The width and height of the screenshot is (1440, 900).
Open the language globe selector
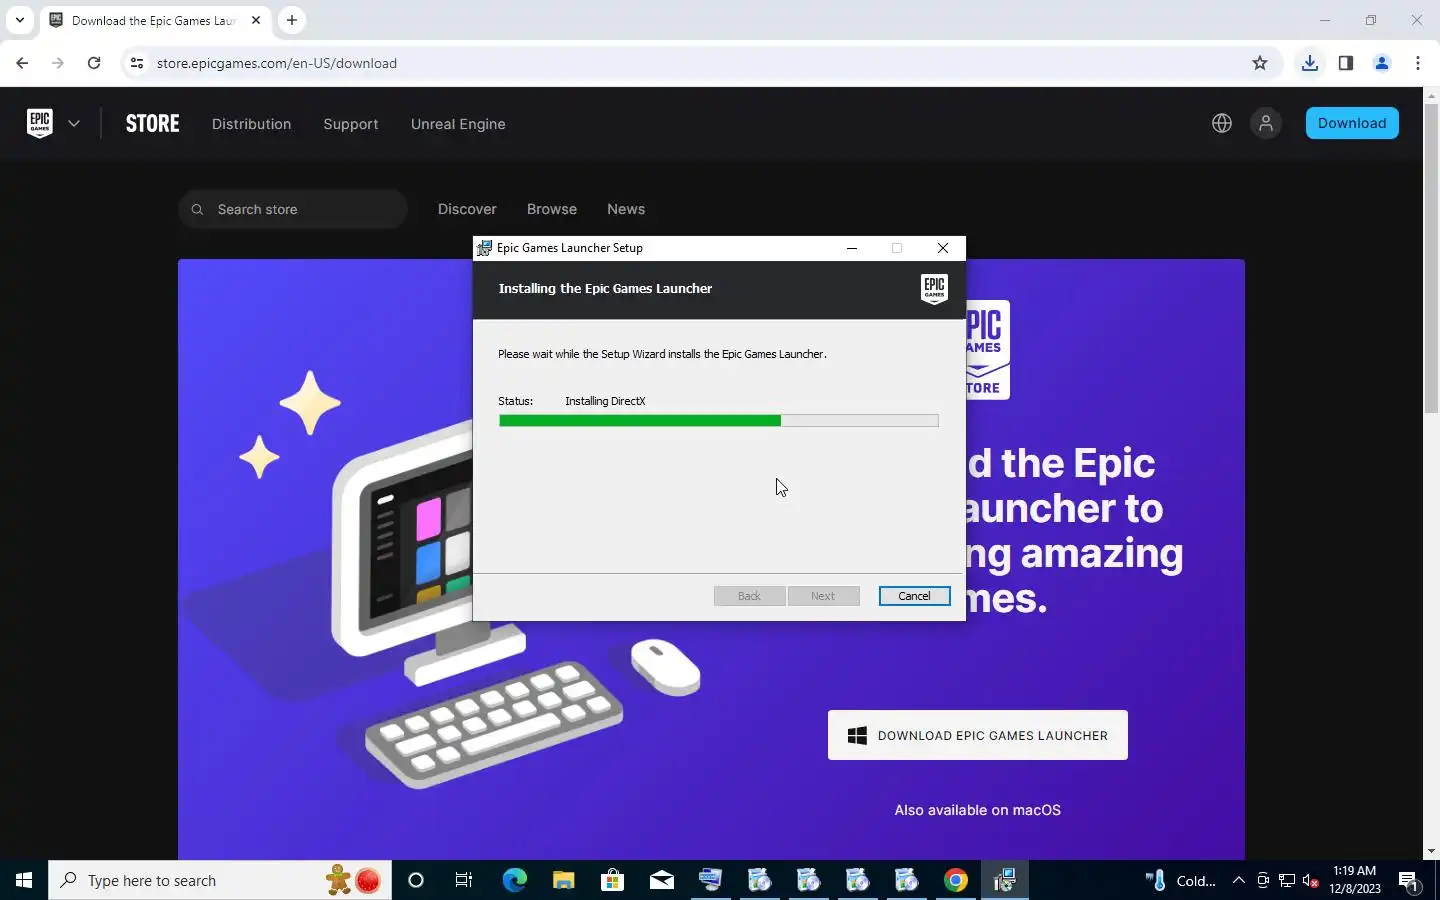(x=1222, y=123)
